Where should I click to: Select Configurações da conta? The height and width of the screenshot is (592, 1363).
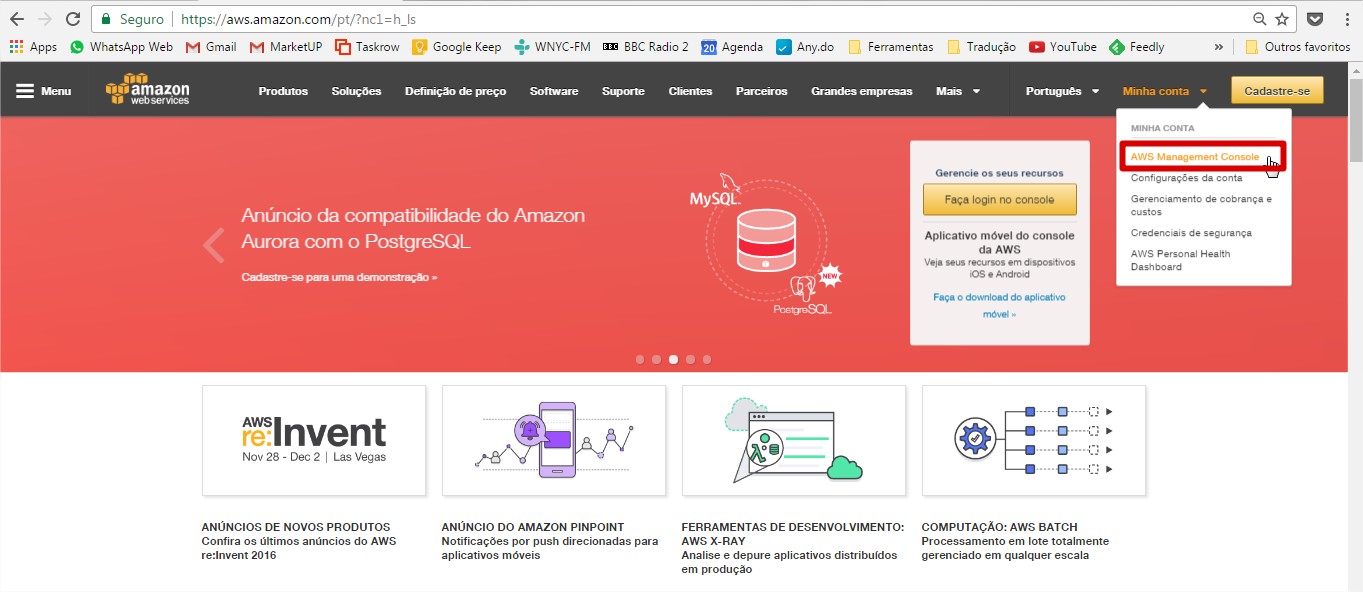[x=1186, y=178]
